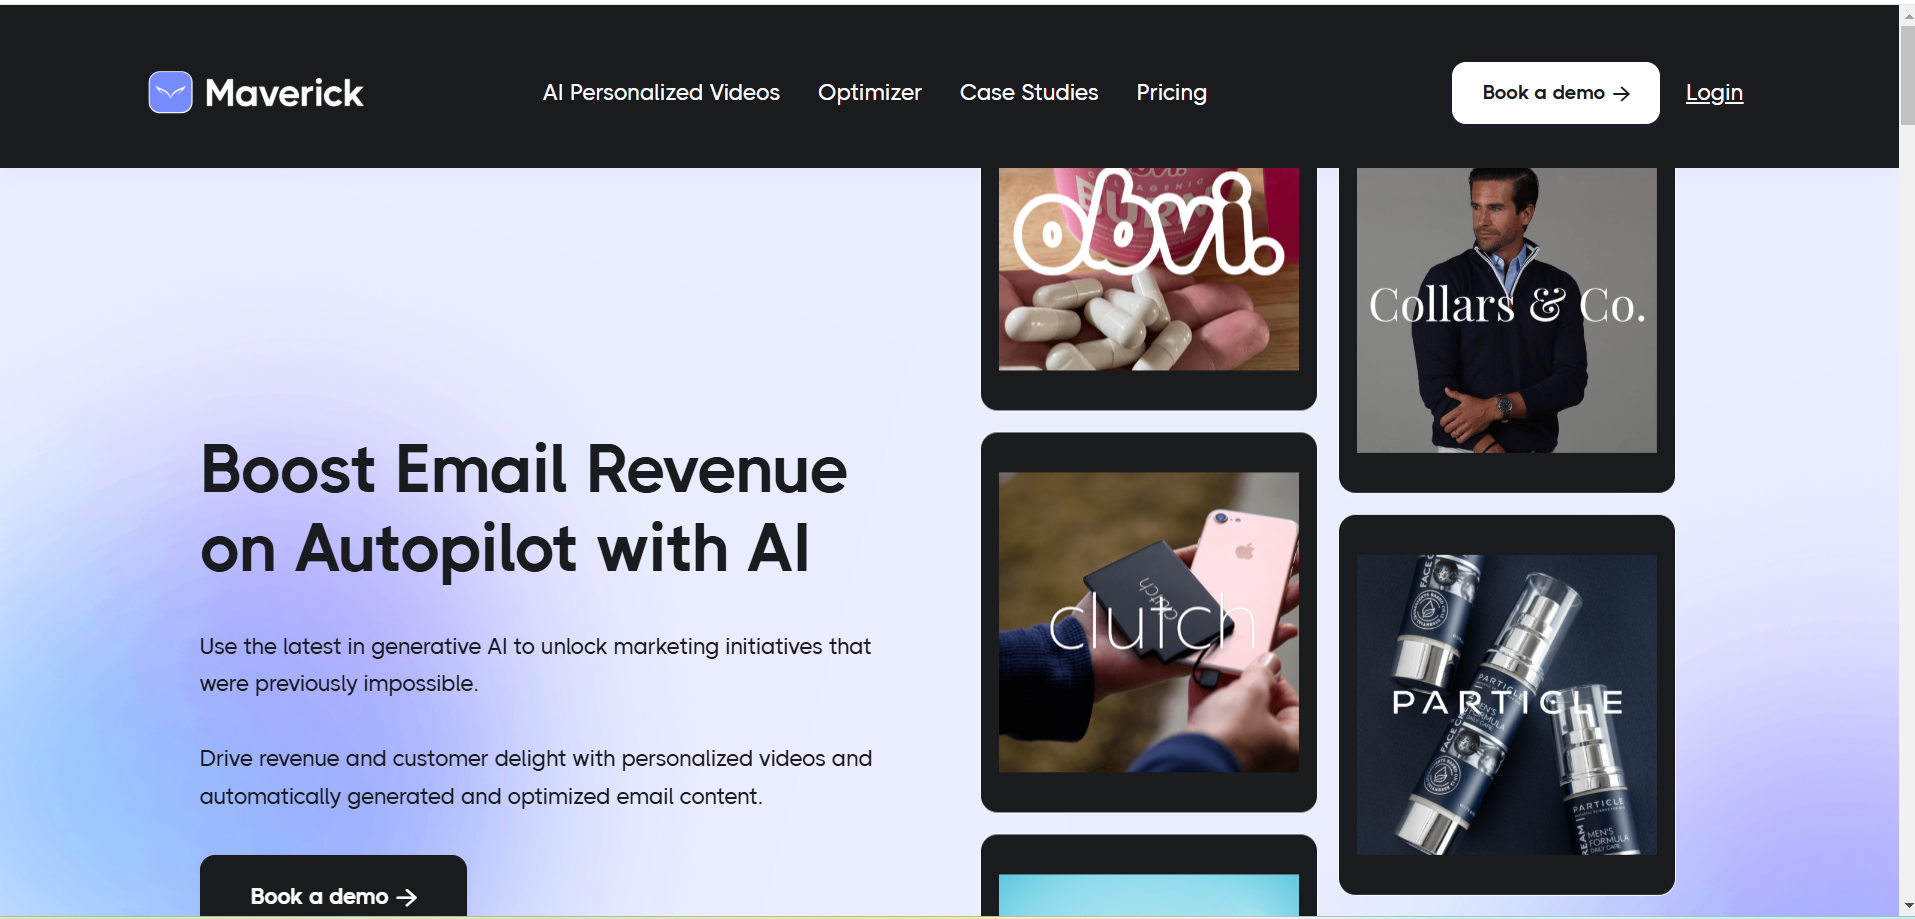Viewport: 1915px width, 919px height.
Task: Click the generative AI description paragraph
Action: tap(535, 665)
